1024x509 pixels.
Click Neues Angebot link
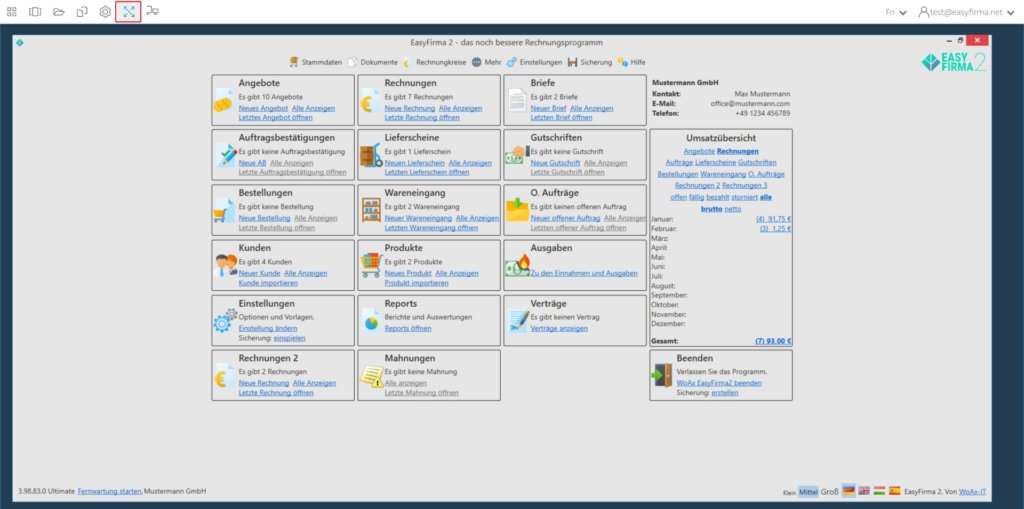pos(263,108)
